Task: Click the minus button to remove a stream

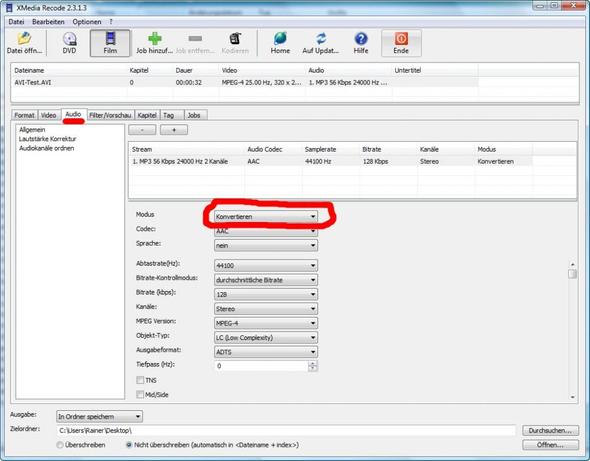Action: [x=142, y=130]
